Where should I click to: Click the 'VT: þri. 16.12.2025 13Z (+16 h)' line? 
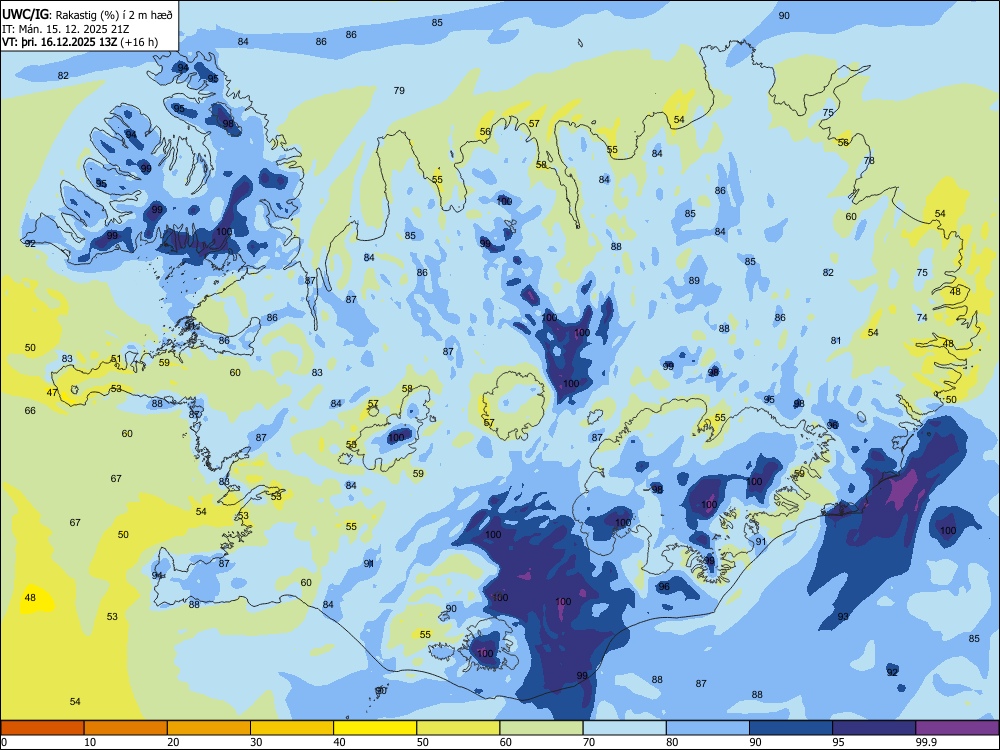[x=80, y=42]
